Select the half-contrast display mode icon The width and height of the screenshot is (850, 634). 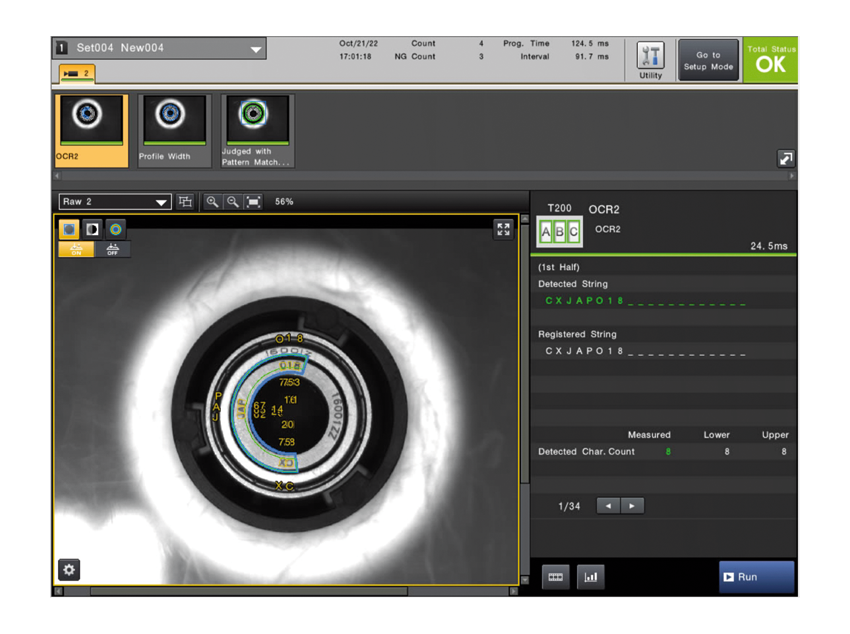(x=93, y=229)
